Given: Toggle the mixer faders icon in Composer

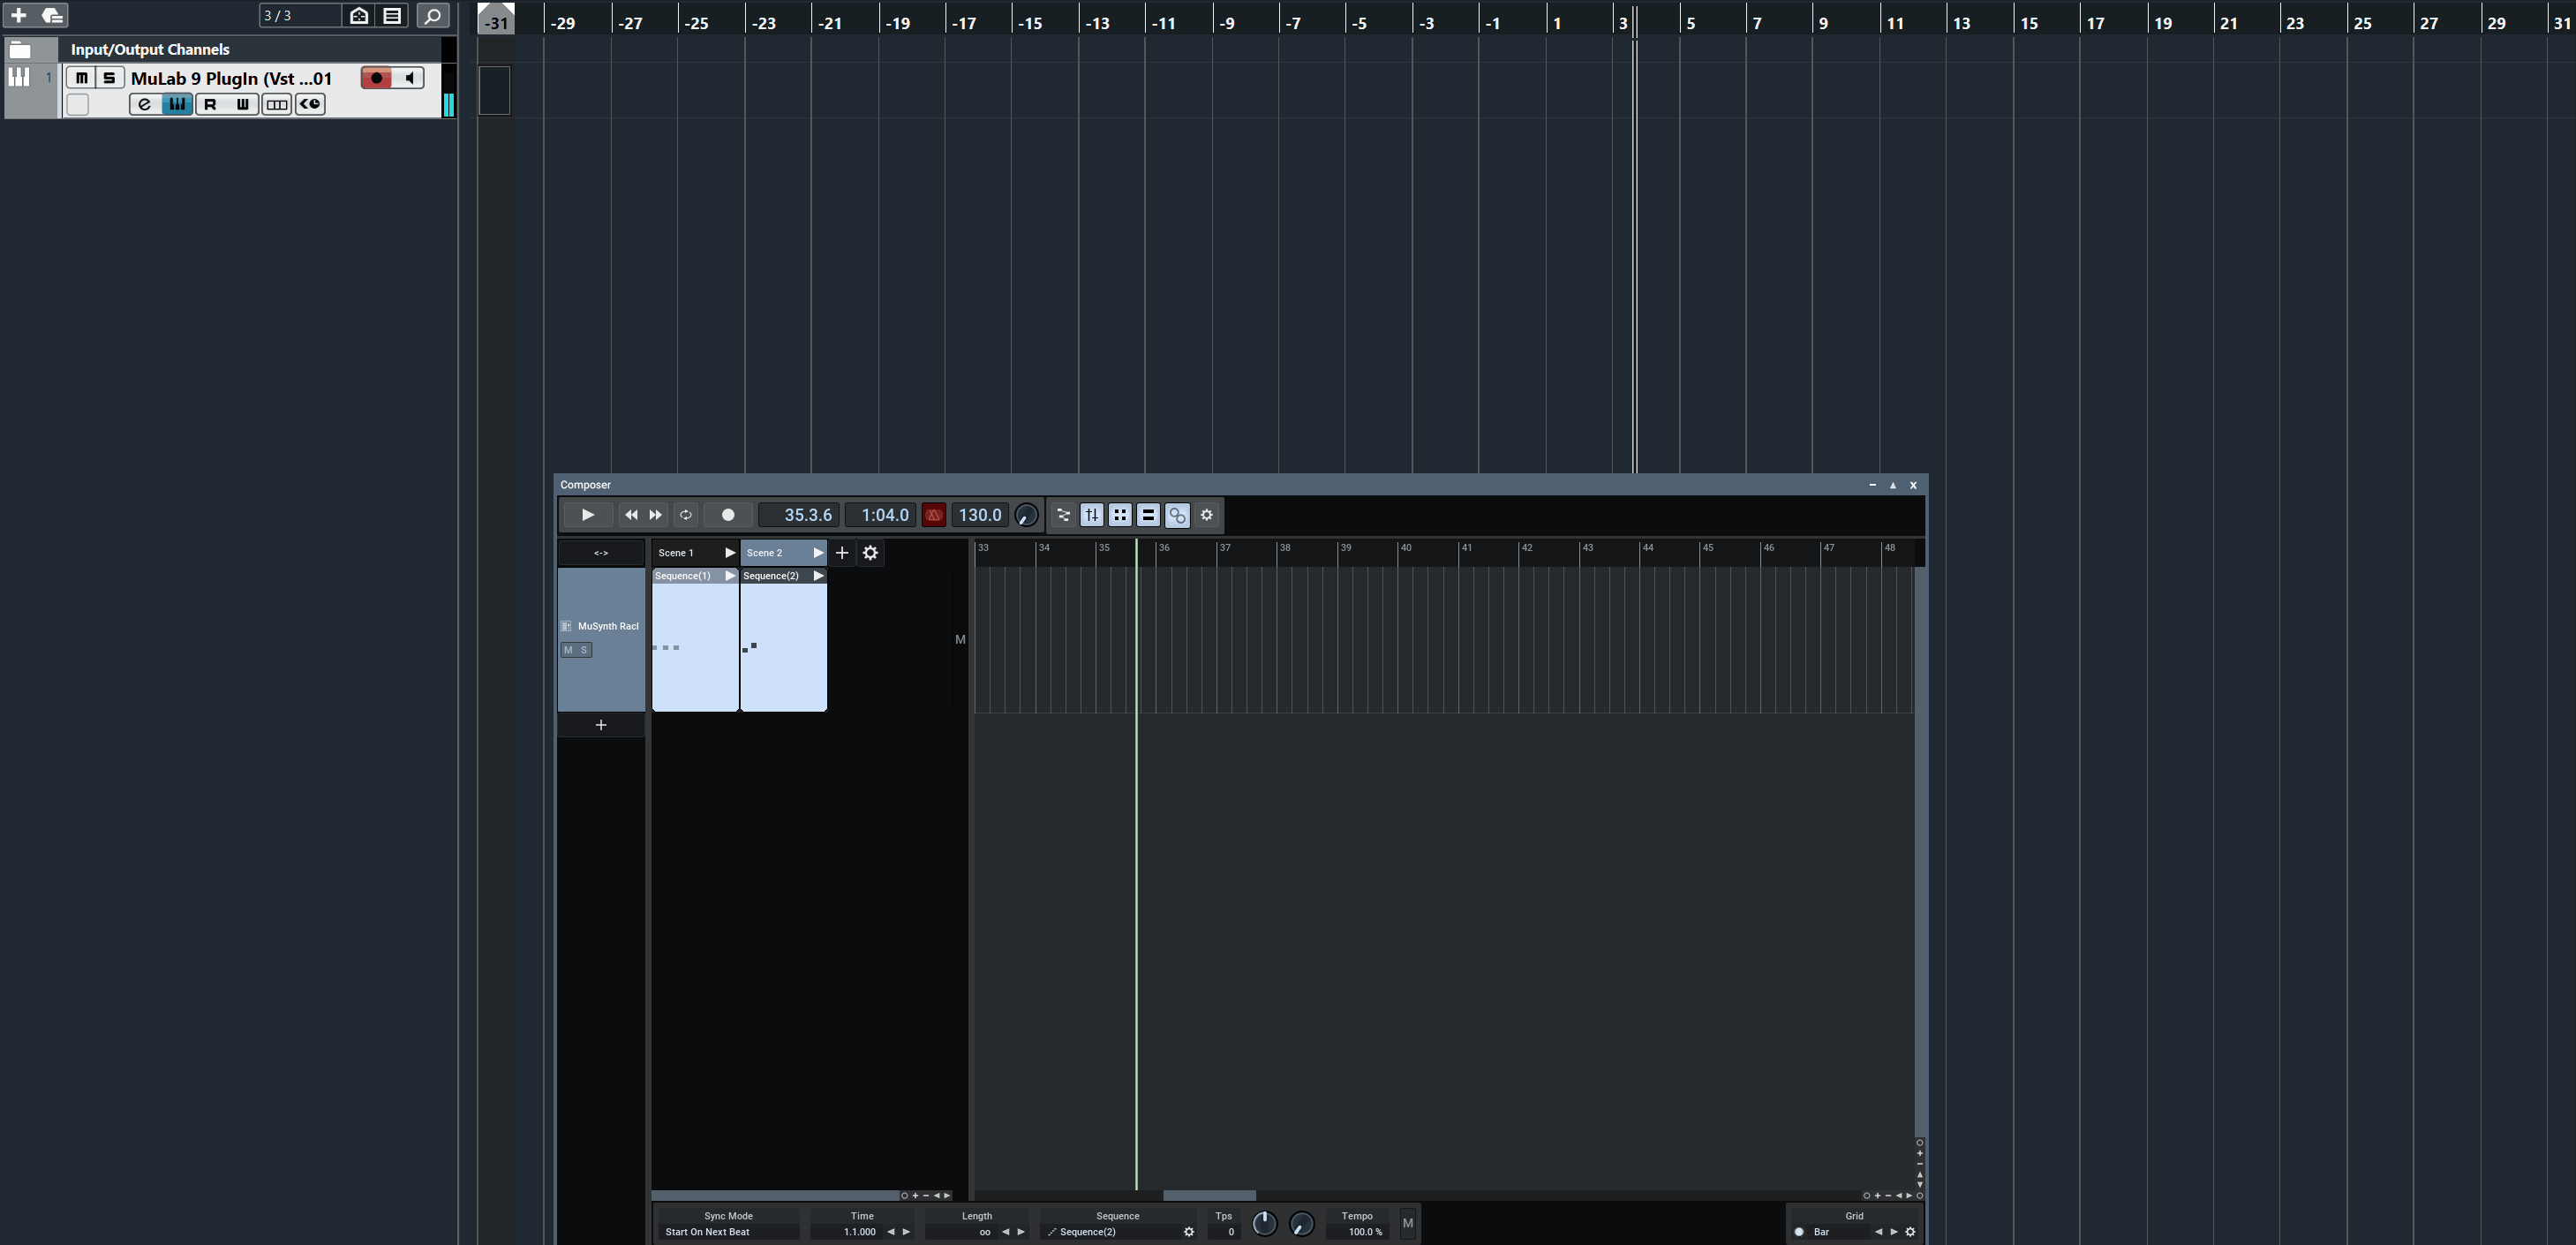Looking at the screenshot, I should (1092, 515).
